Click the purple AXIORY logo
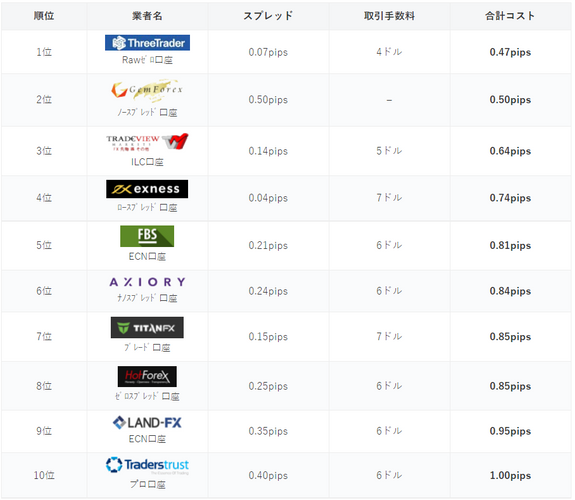 [x=147, y=282]
